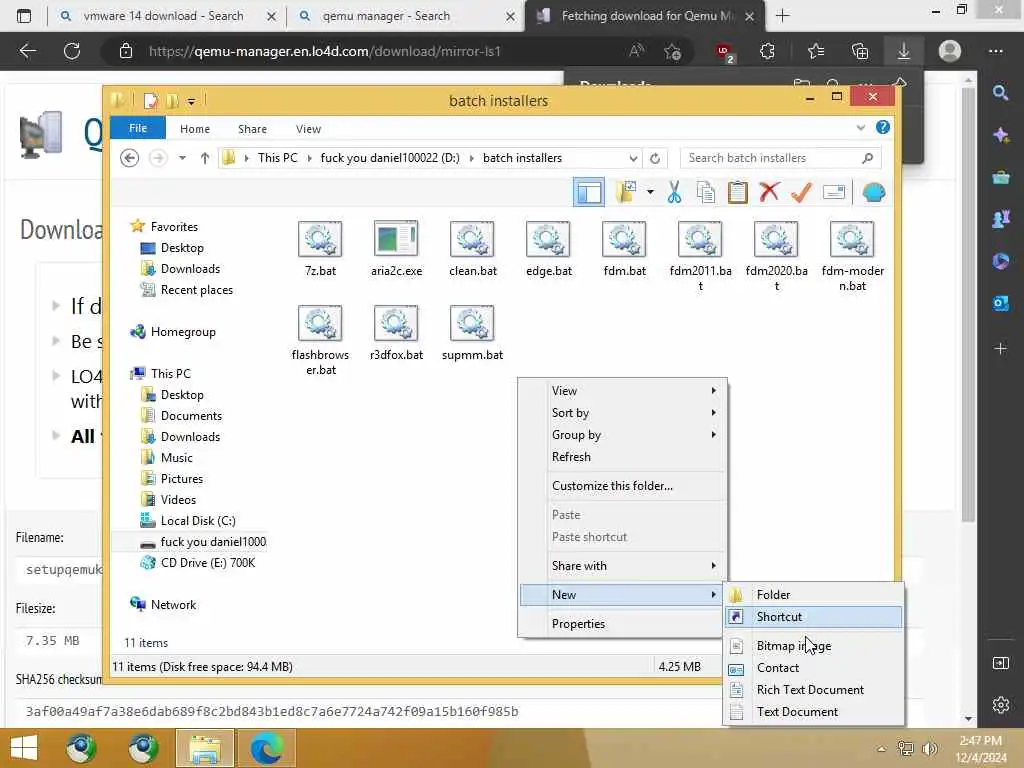The height and width of the screenshot is (768, 1024).
Task: Create new Text Document from submenu
Action: pyautogui.click(x=814, y=712)
